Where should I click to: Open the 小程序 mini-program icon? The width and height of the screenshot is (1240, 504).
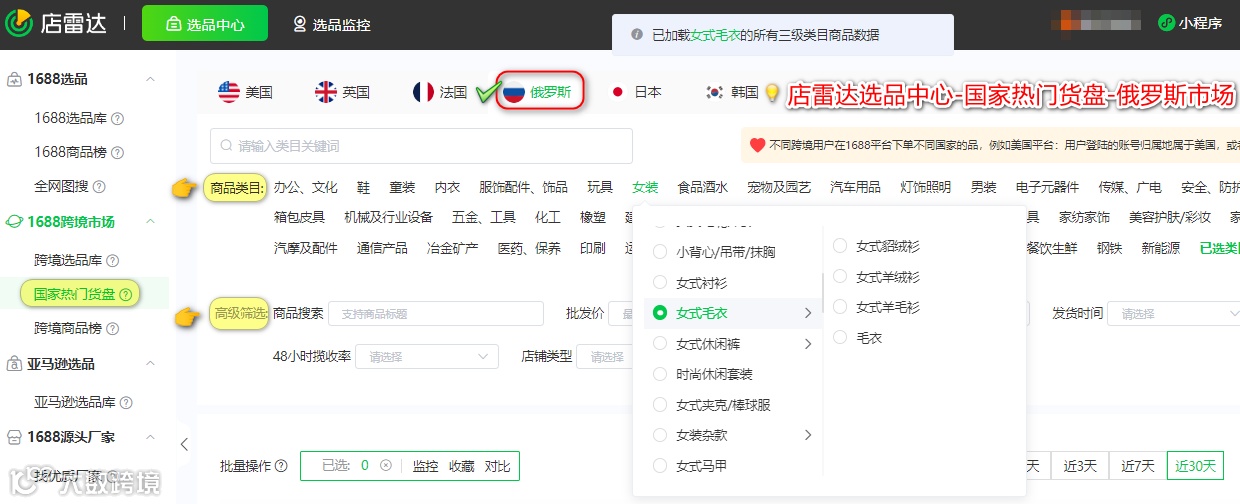point(1166,23)
